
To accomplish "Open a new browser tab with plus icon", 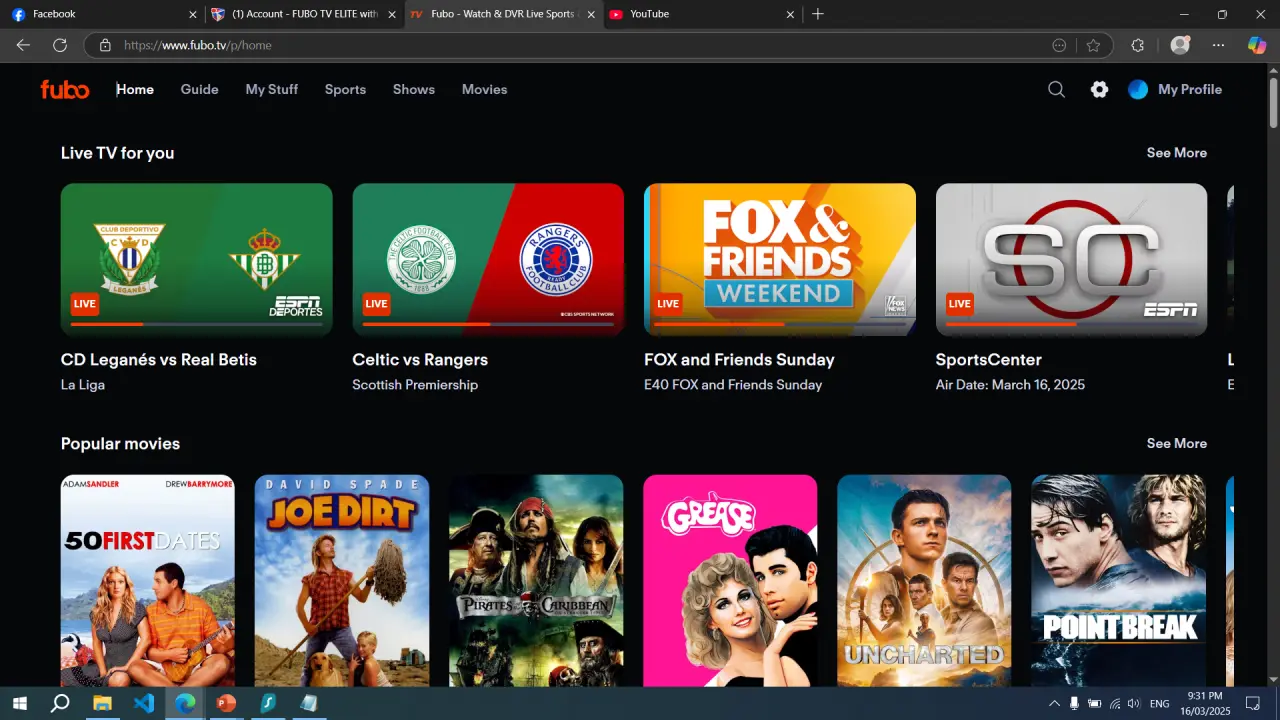I will 818,14.
